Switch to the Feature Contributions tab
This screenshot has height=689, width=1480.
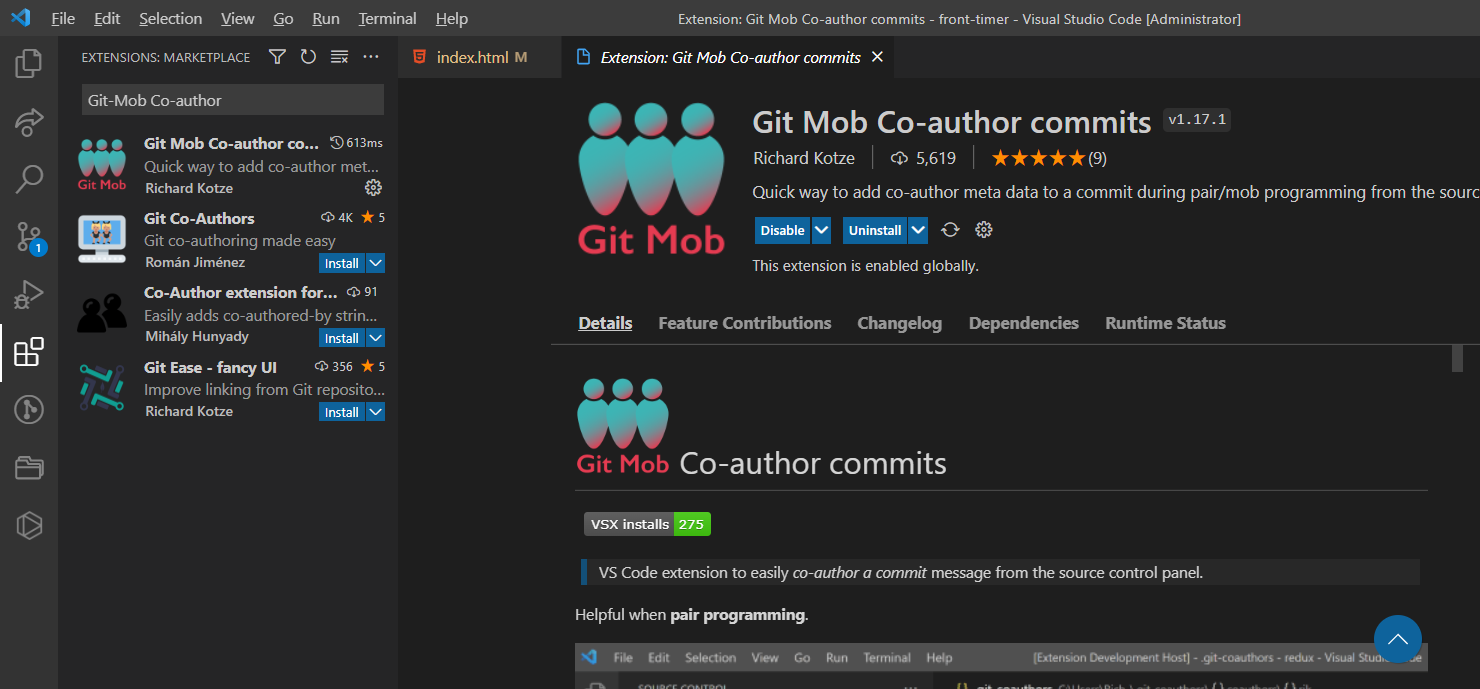click(x=745, y=323)
